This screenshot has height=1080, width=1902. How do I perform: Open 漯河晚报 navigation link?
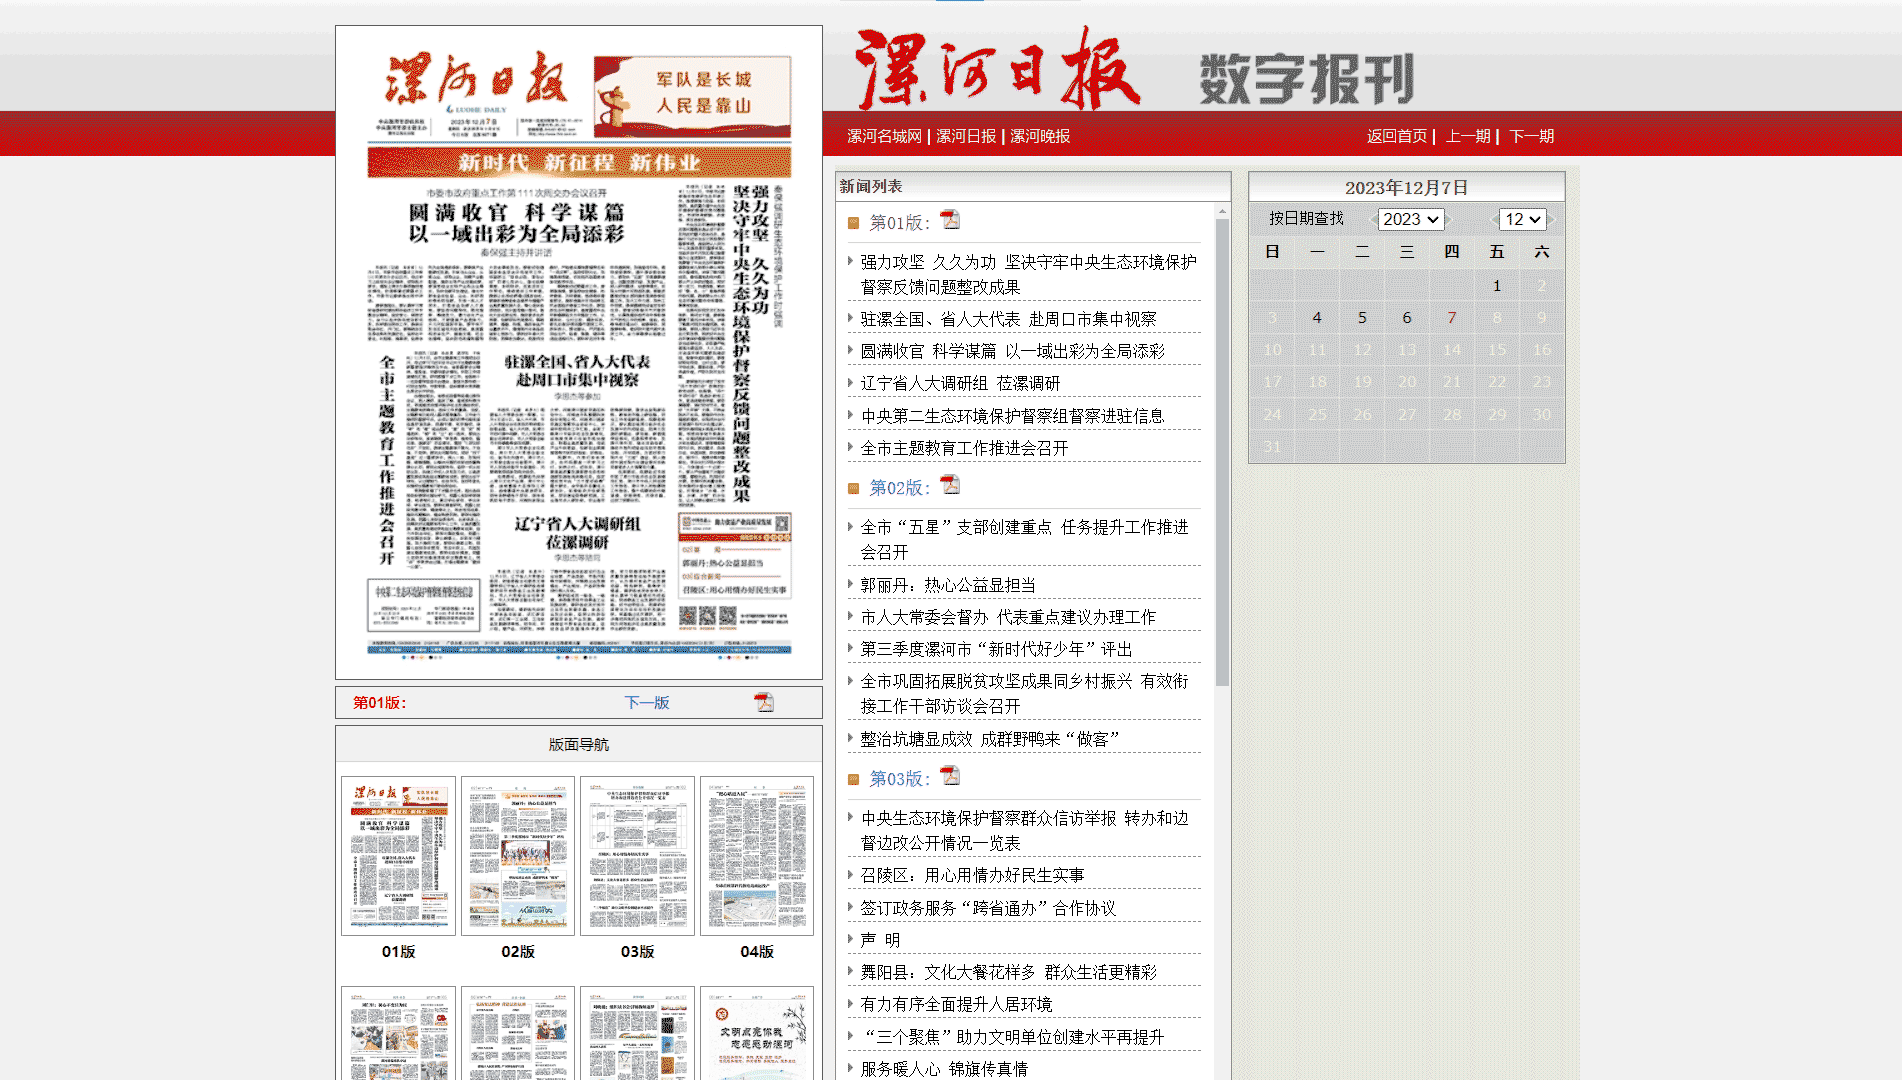tap(1040, 136)
